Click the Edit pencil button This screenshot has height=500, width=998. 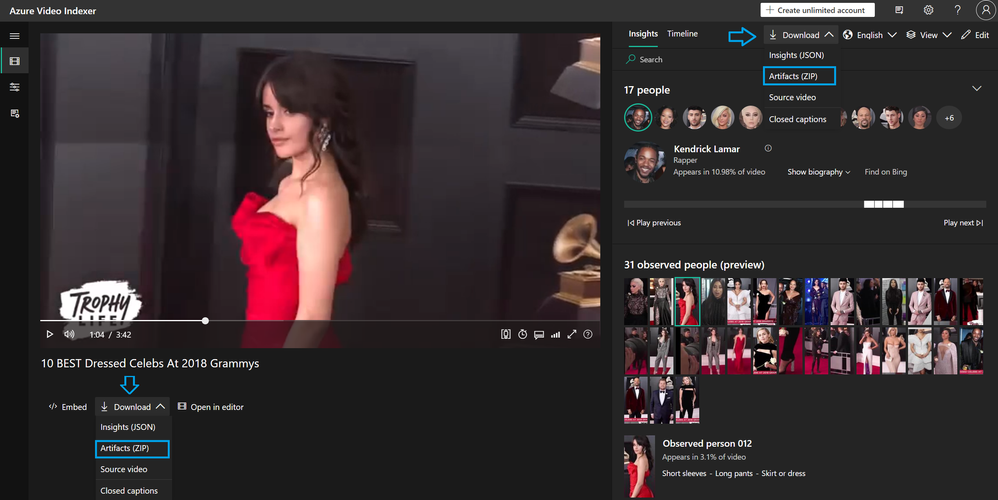(975, 35)
